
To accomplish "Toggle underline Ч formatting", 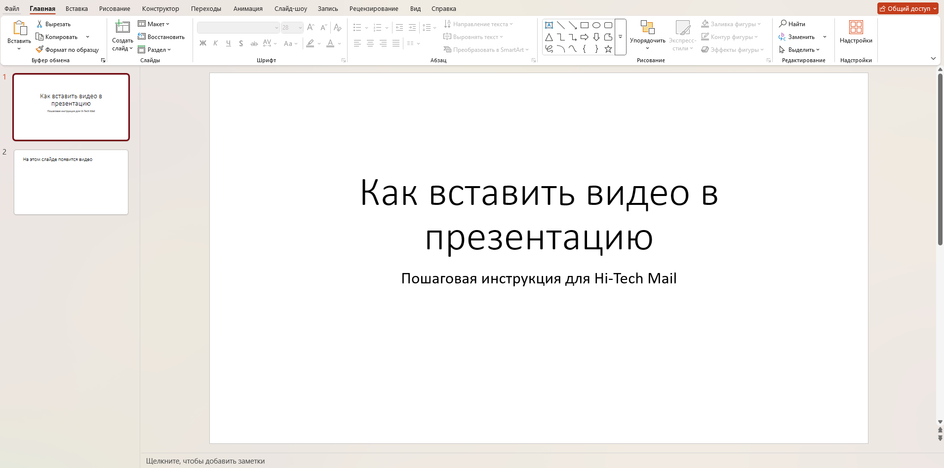I will (x=228, y=43).
